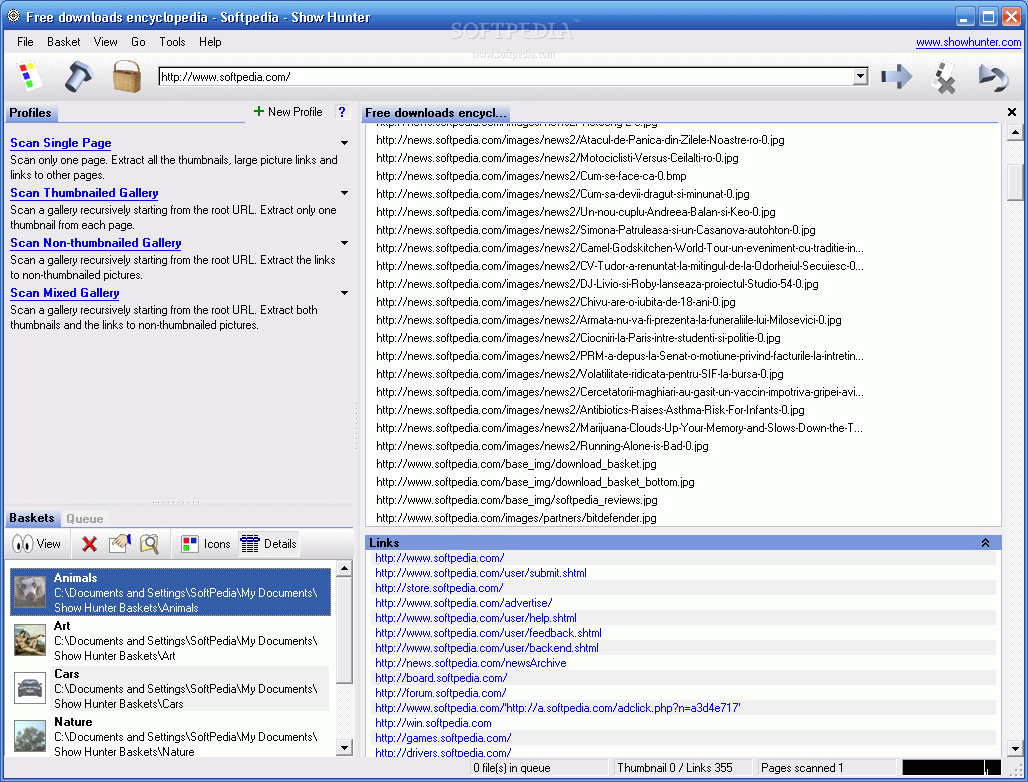The image size is (1028, 782).
Task: Select the Cars basket thumbnail
Action: [x=30, y=688]
